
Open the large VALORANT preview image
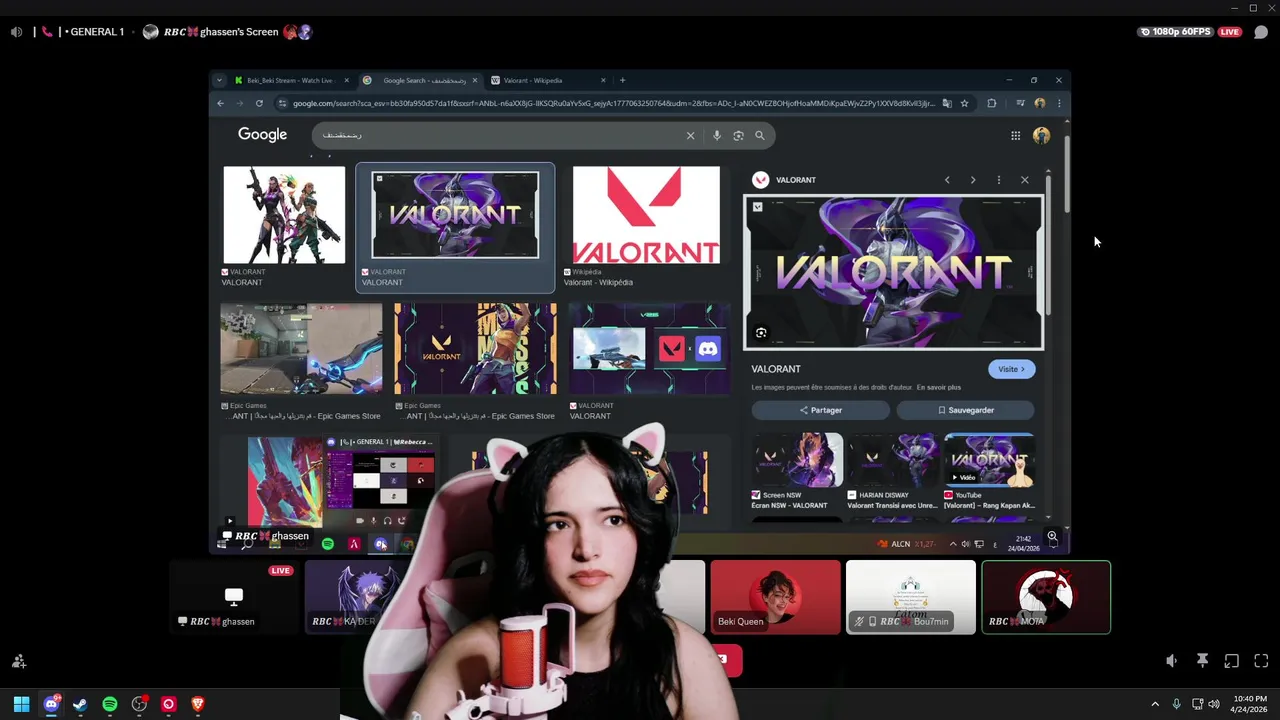pyautogui.click(x=893, y=272)
